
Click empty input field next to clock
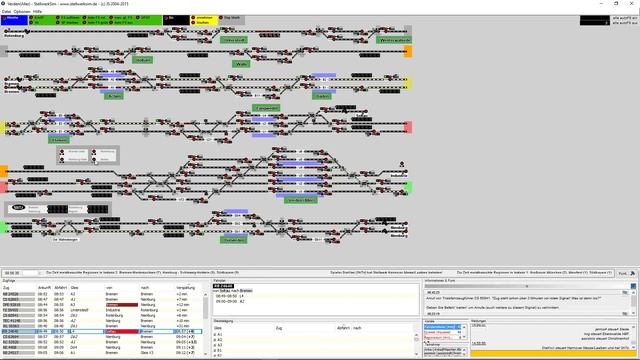pos(30,273)
